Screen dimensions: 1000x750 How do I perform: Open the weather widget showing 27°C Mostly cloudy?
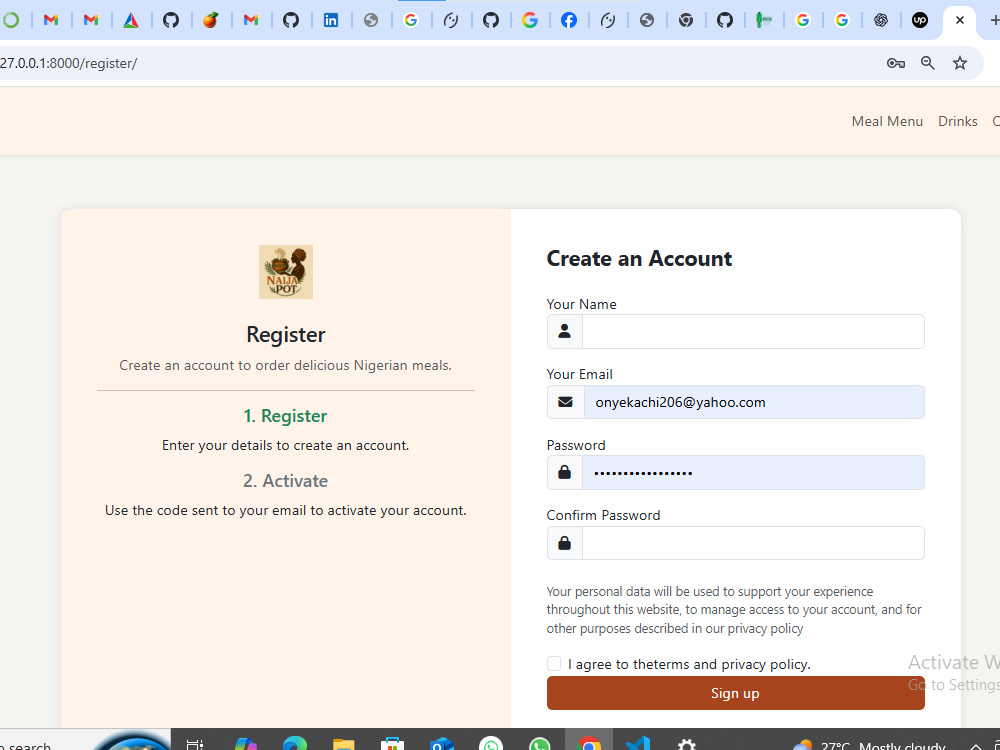(x=869, y=745)
